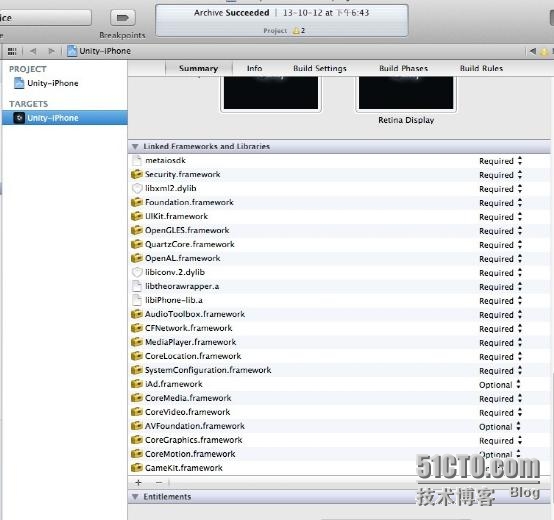
Task: Click the warning triangle in the status display
Action: (296, 31)
